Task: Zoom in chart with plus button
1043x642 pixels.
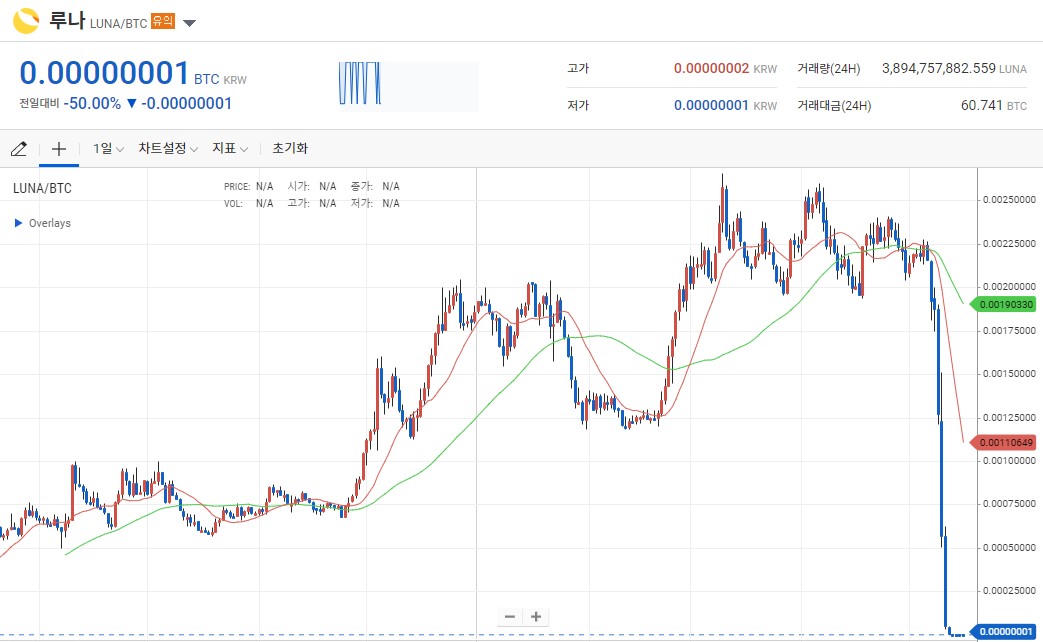Action: click(536, 617)
